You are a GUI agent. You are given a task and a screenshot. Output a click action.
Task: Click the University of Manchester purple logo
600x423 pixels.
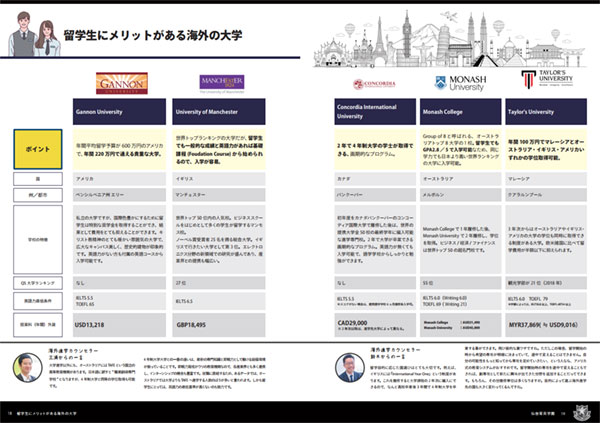click(222, 83)
